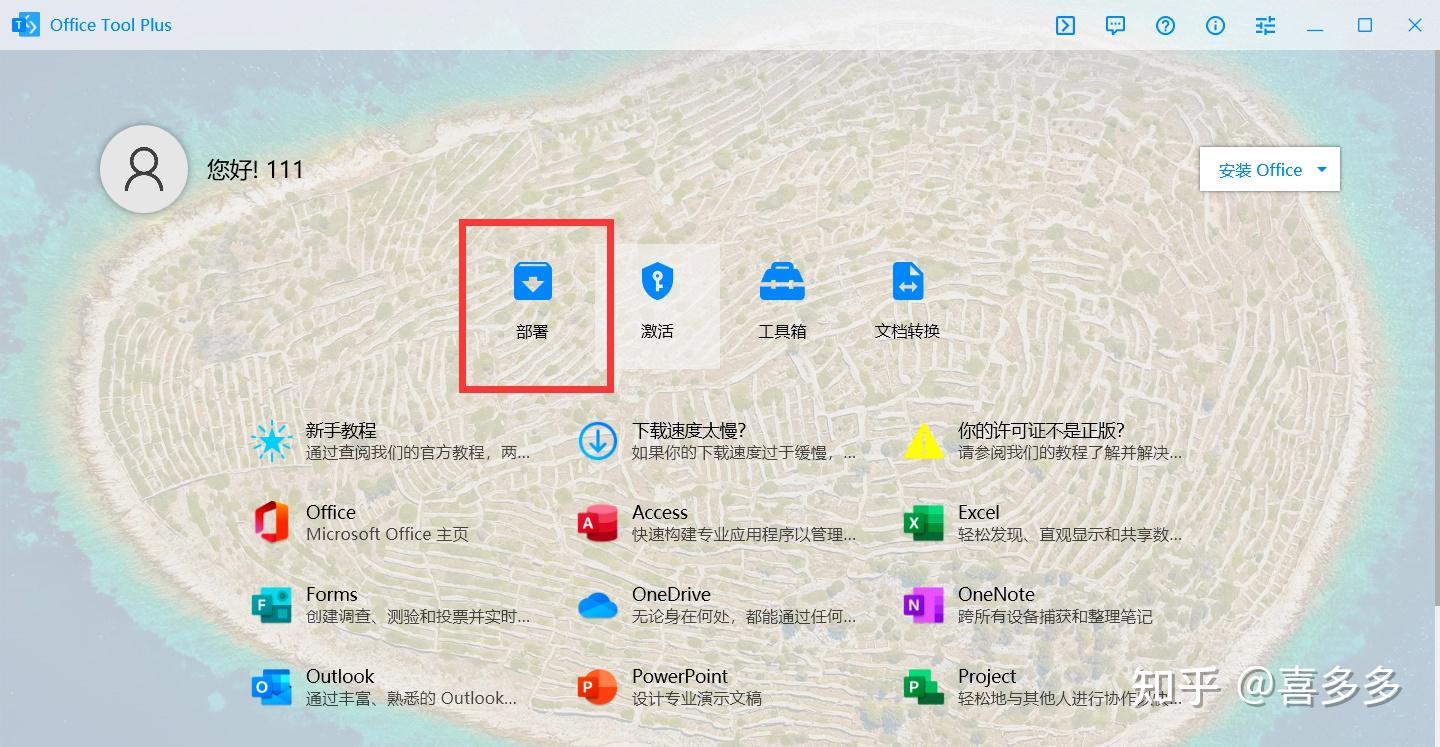
Task: Open the feedback chat icon
Action: coord(1116,26)
